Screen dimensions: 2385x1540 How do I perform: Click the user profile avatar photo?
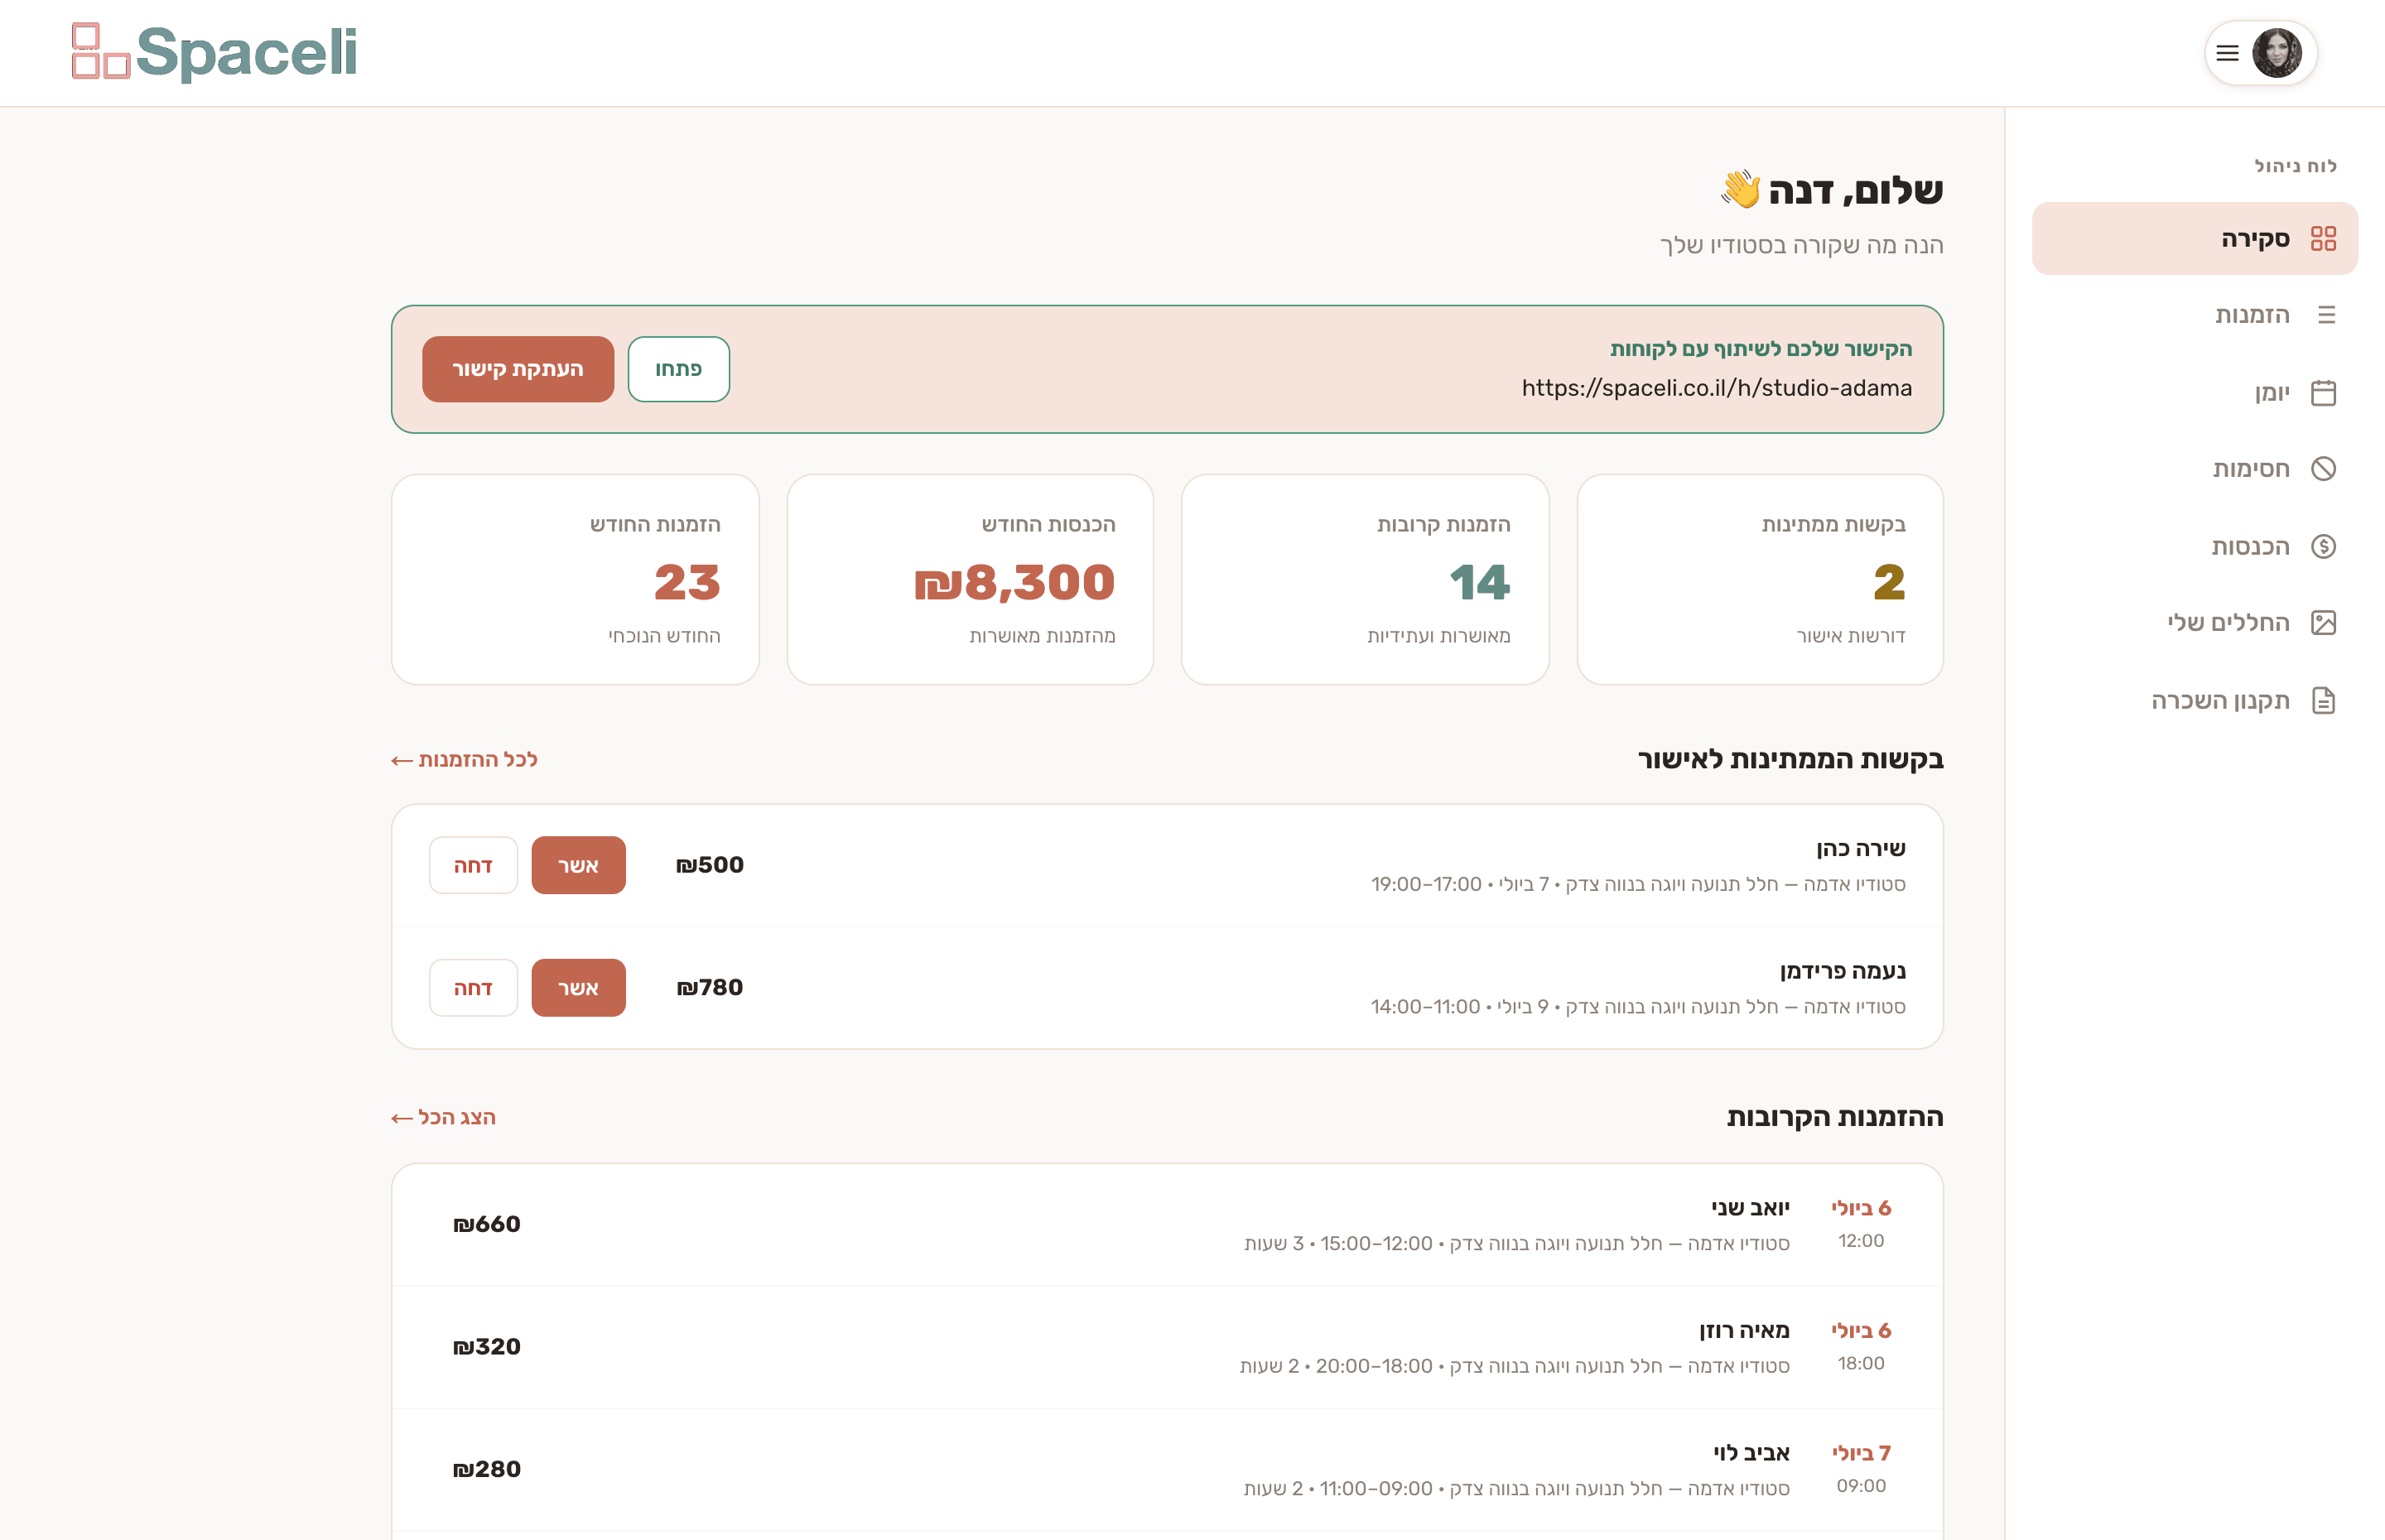[x=2277, y=53]
